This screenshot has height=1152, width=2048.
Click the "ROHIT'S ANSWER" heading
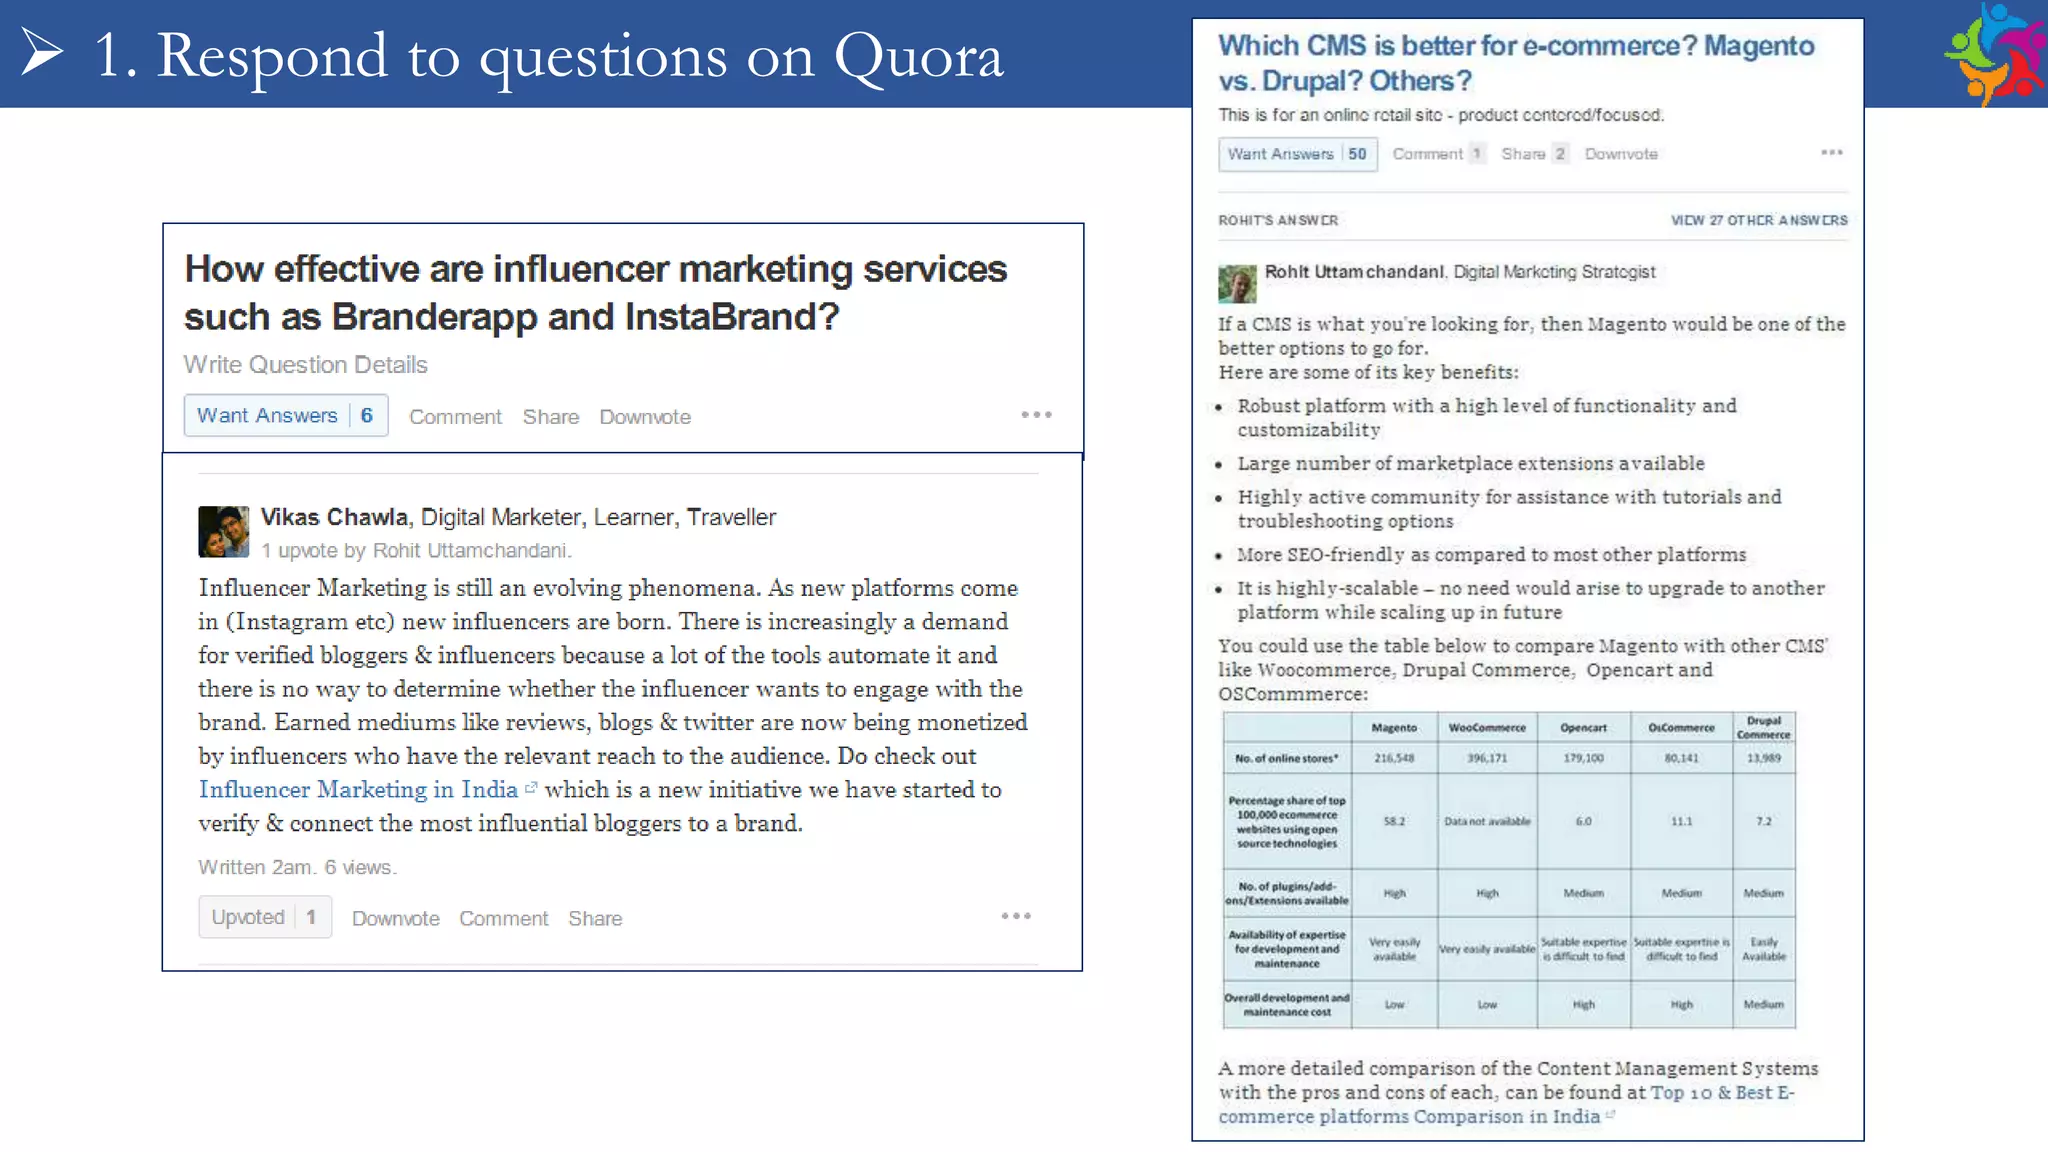1278,220
